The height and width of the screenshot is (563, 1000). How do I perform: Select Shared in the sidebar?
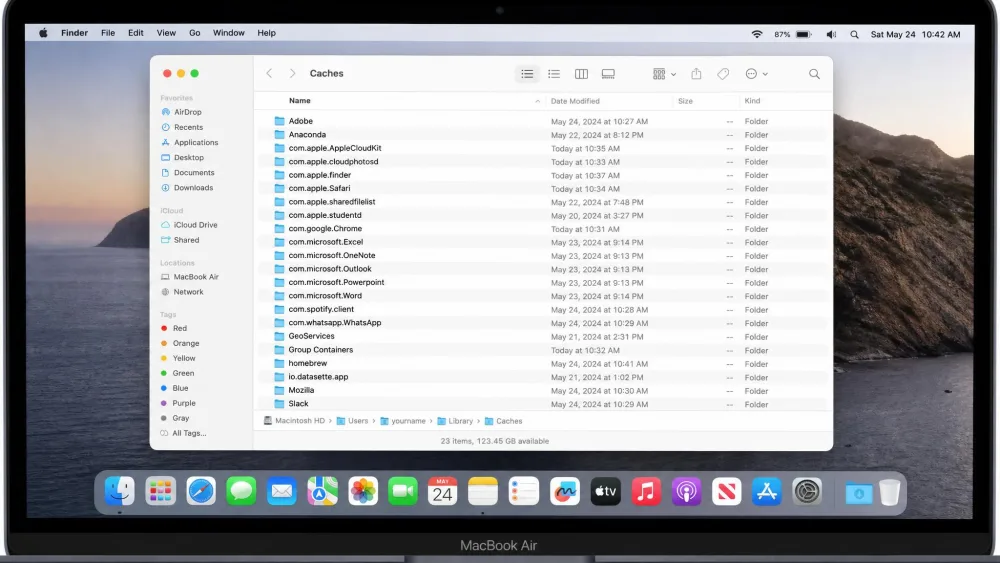pyautogui.click(x=186, y=240)
